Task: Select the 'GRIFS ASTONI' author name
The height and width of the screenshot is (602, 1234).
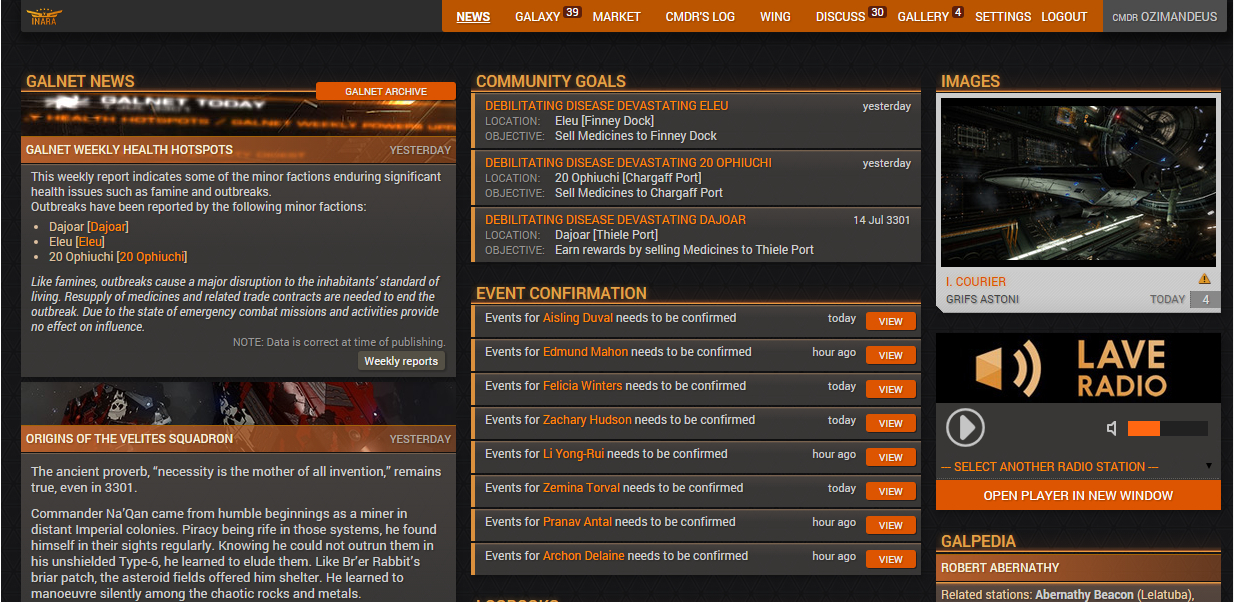Action: [x=982, y=299]
